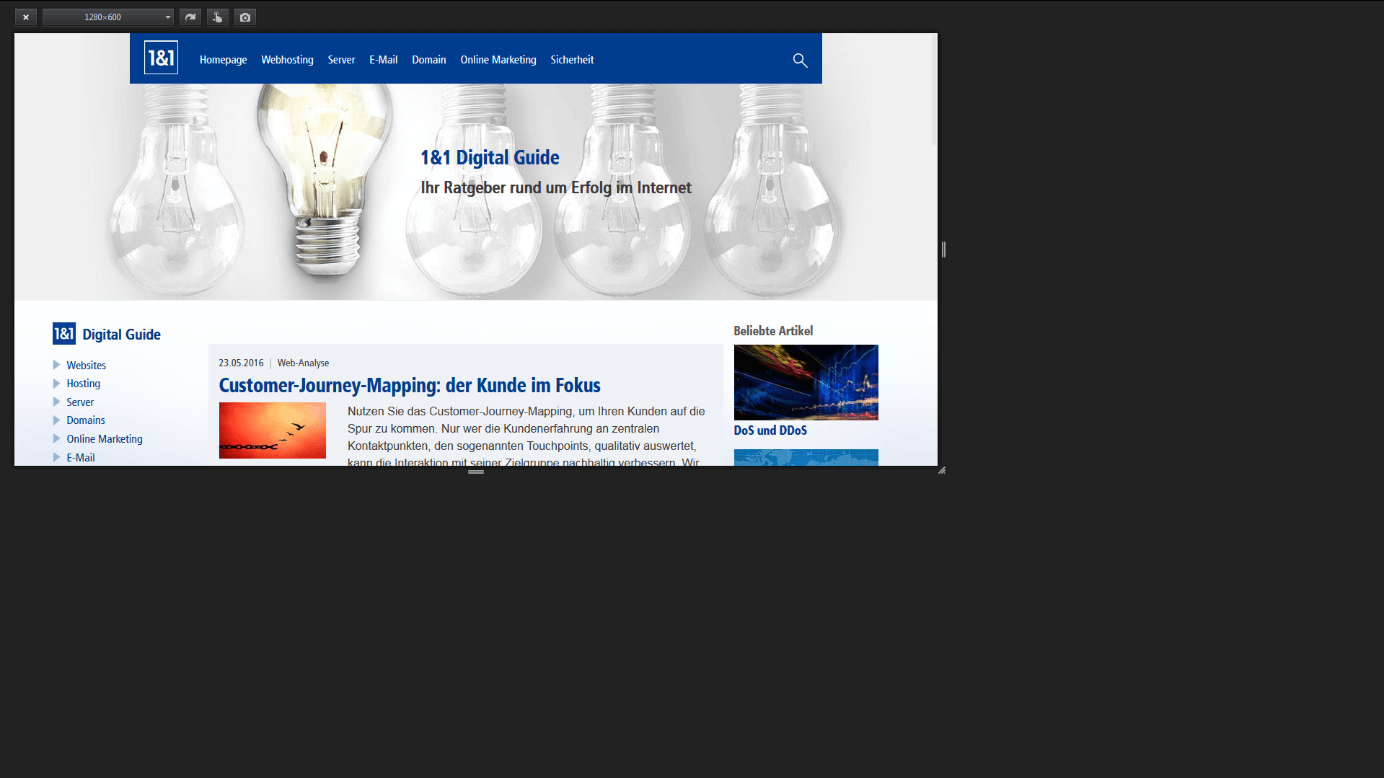Click the search magnifier icon

800,60
